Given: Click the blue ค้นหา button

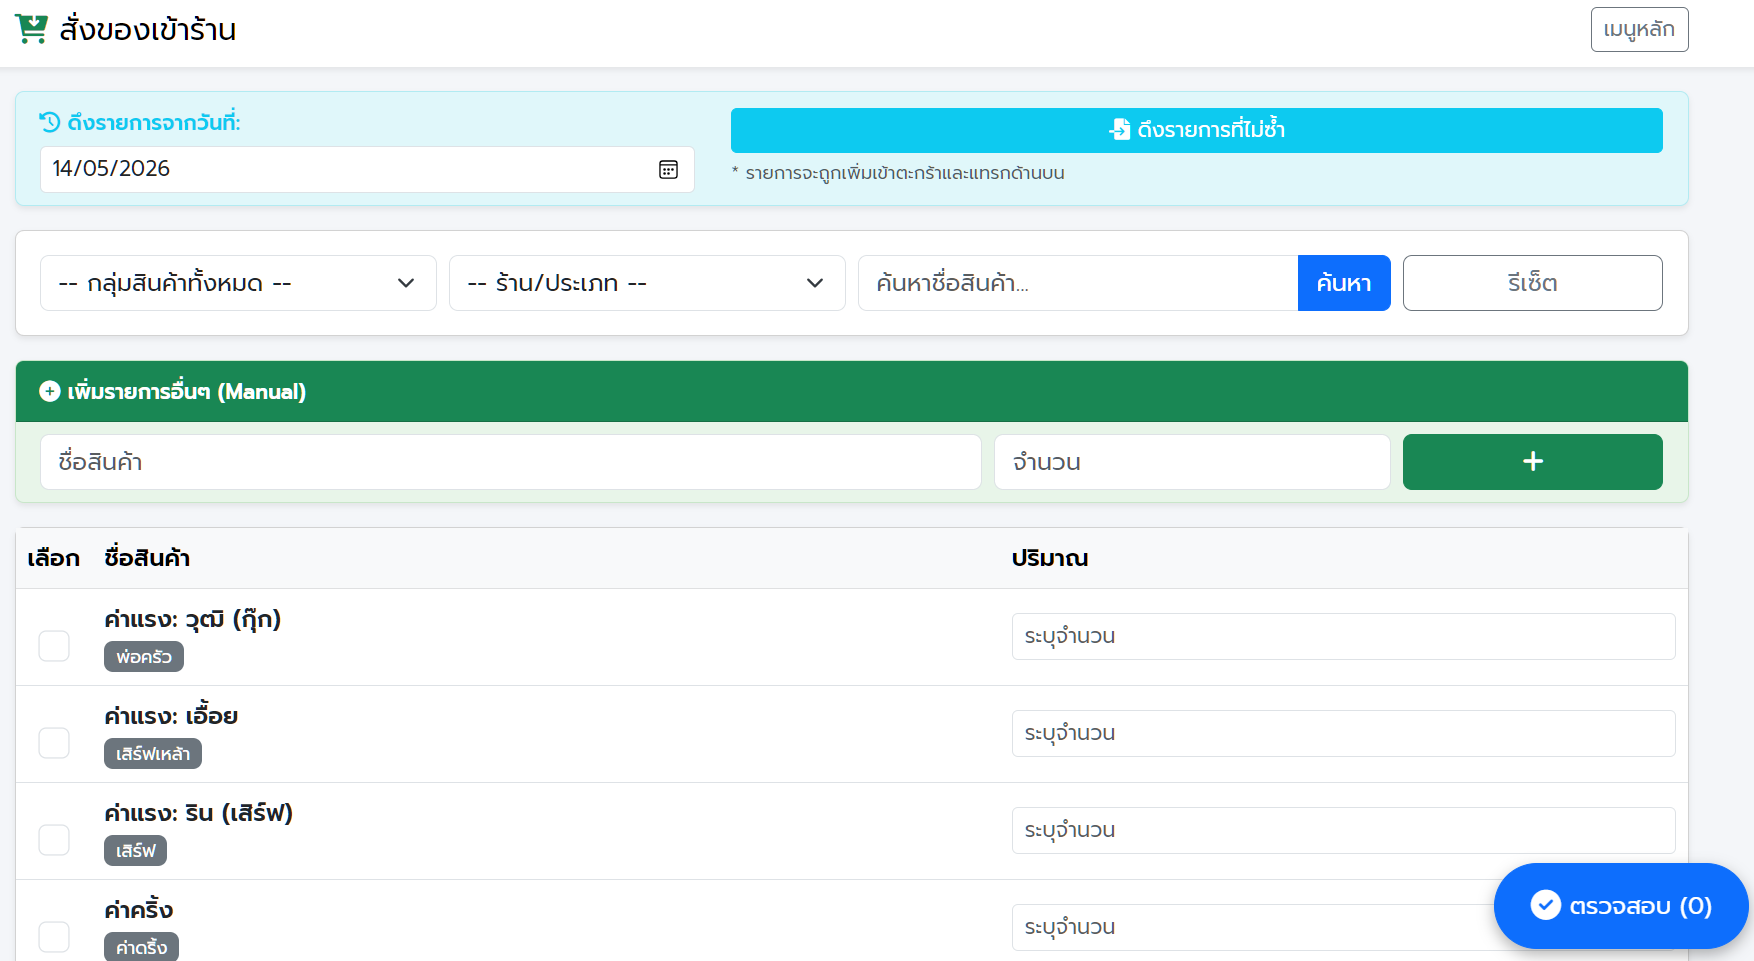Looking at the screenshot, I should (x=1344, y=283).
